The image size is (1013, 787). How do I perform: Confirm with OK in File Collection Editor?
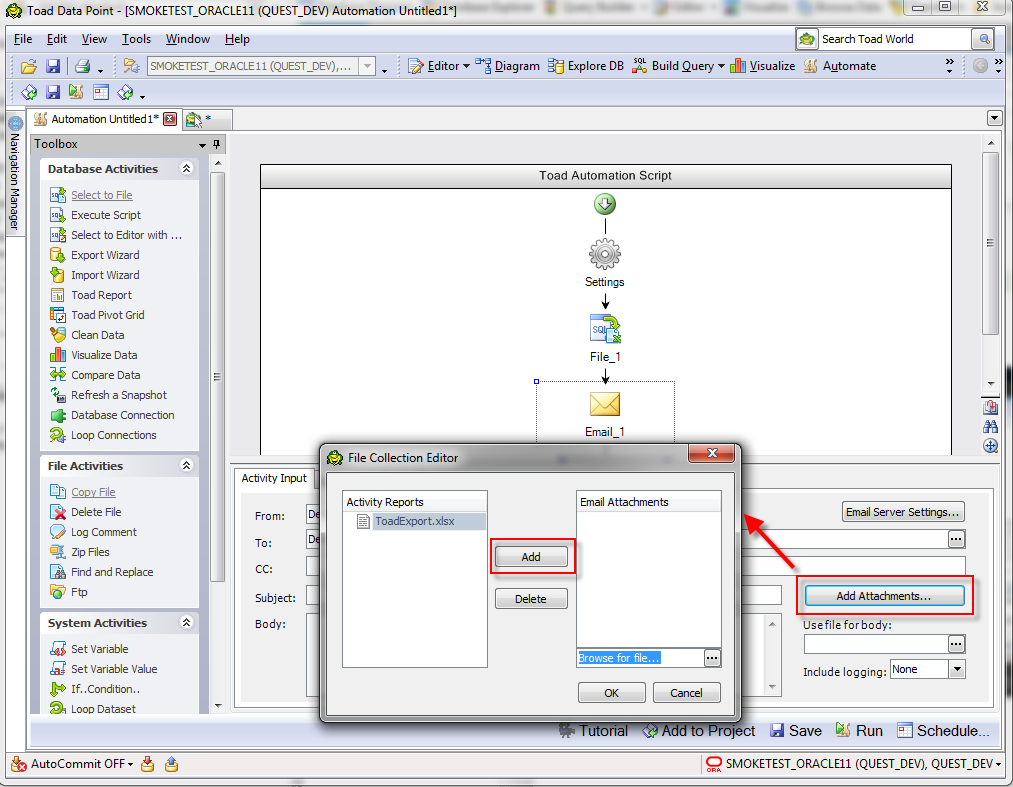611,693
